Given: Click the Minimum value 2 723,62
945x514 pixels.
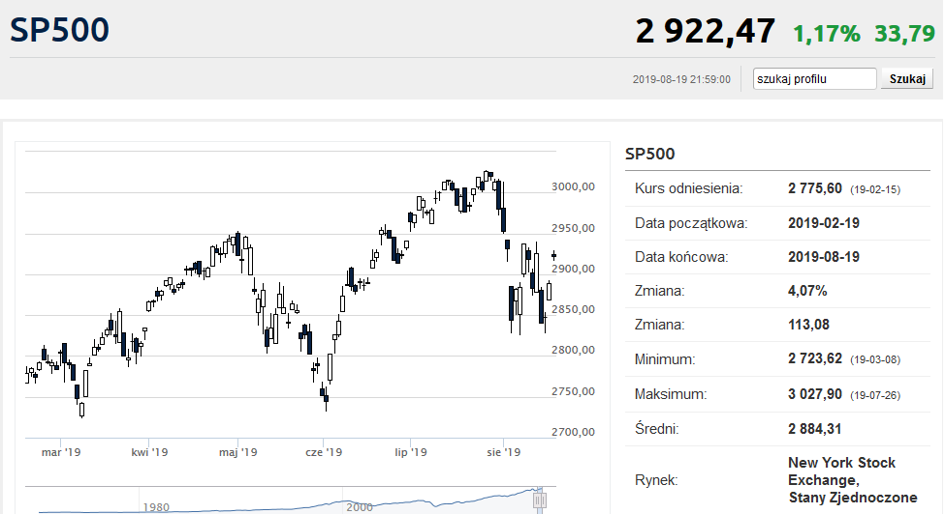Looking at the screenshot, I should point(814,359).
